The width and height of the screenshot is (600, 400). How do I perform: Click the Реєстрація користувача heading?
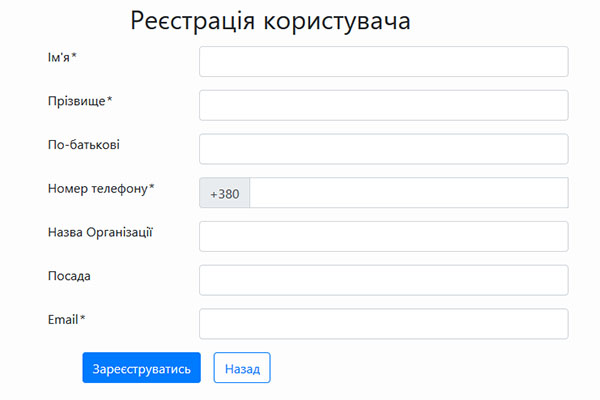(x=270, y=21)
